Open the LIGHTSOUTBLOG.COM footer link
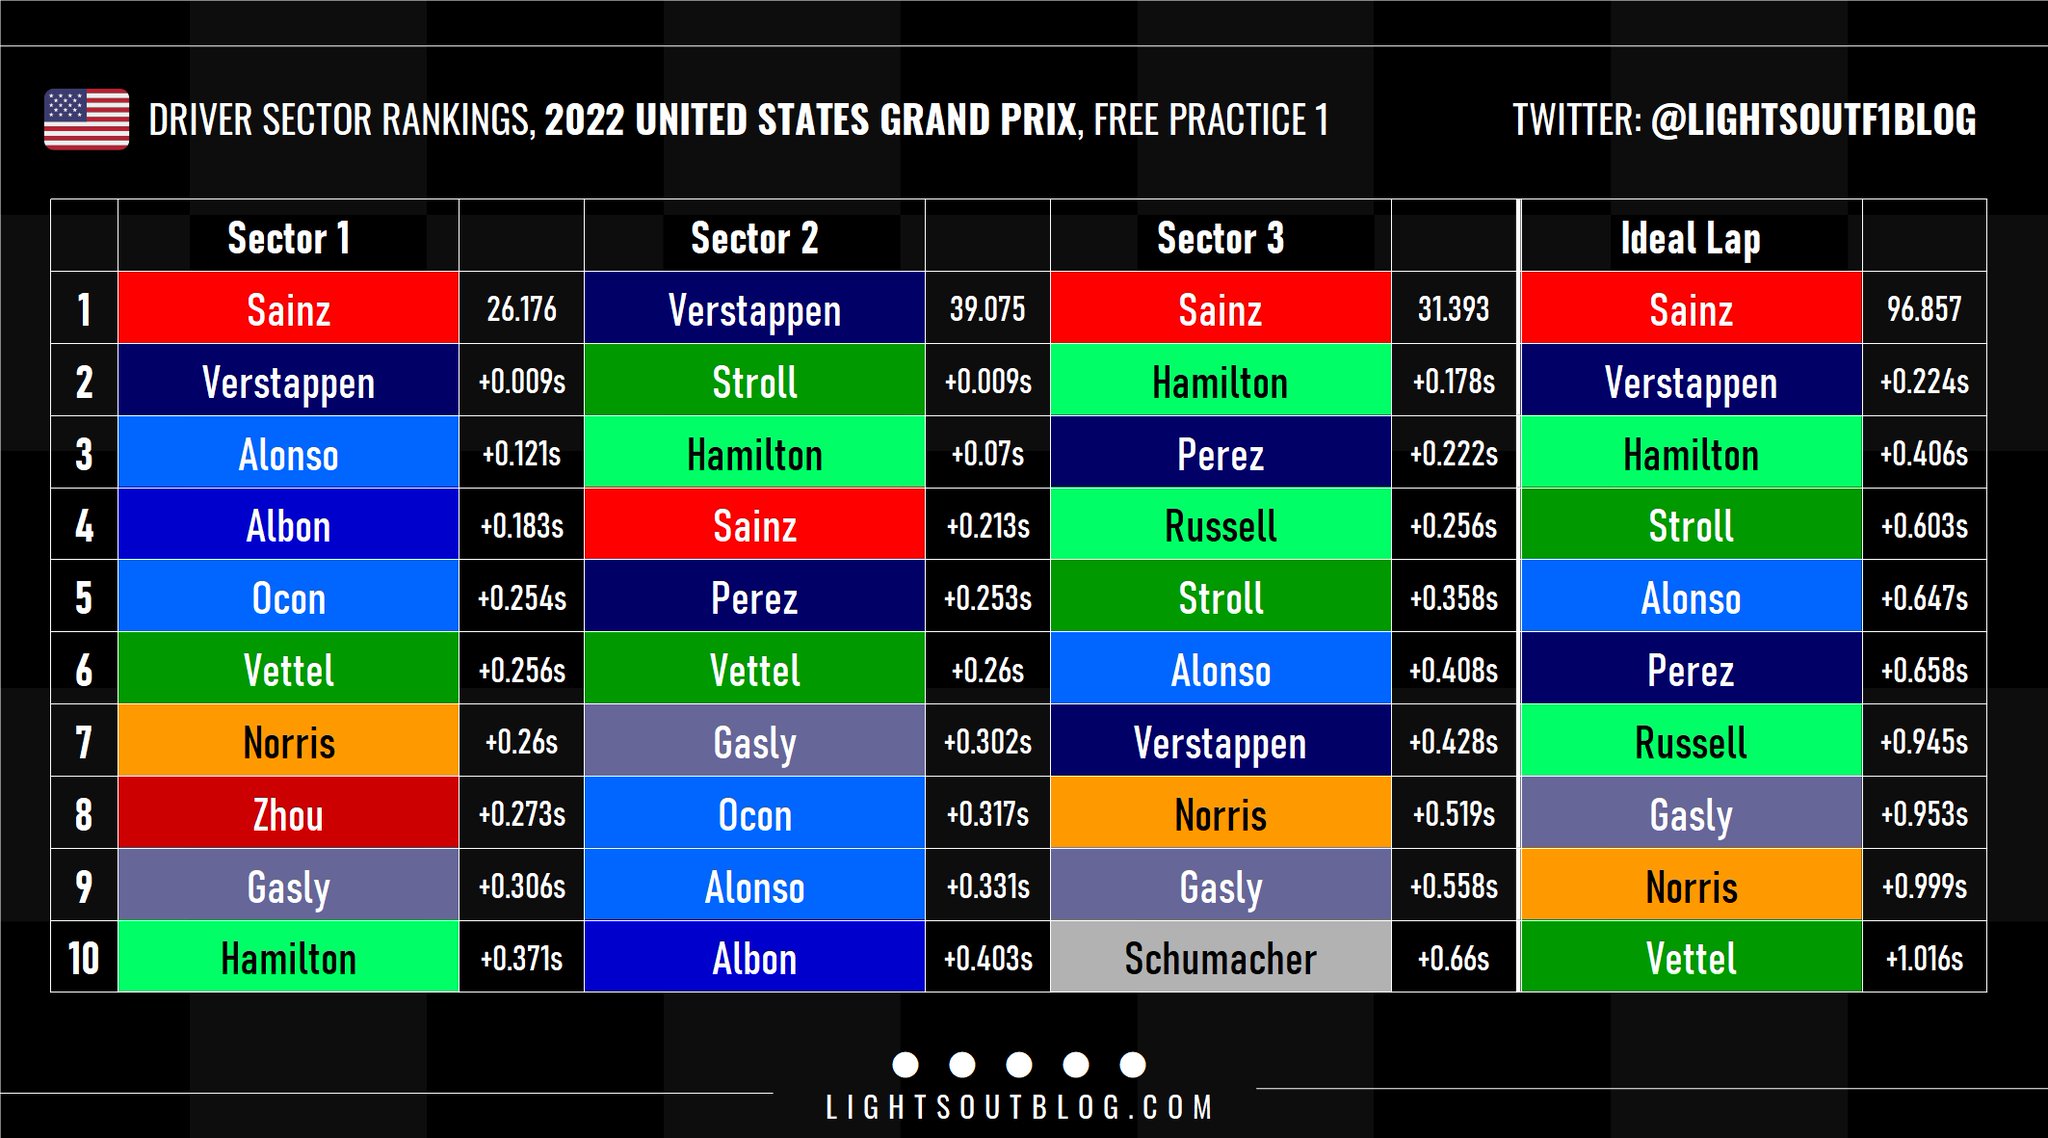The width and height of the screenshot is (2048, 1138). pyautogui.click(x=1020, y=1108)
